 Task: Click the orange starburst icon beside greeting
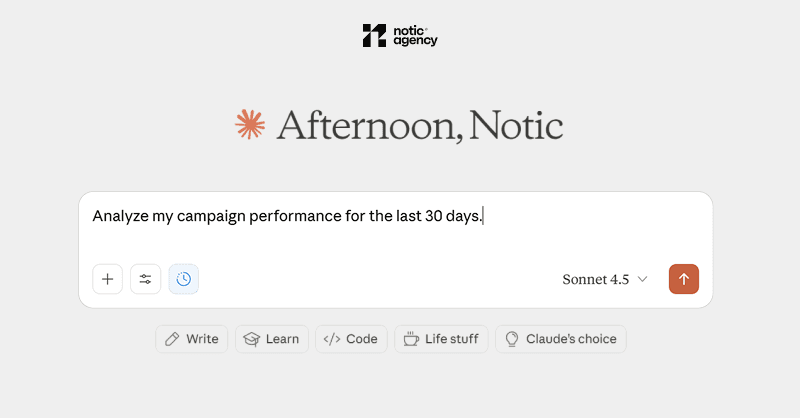(249, 124)
